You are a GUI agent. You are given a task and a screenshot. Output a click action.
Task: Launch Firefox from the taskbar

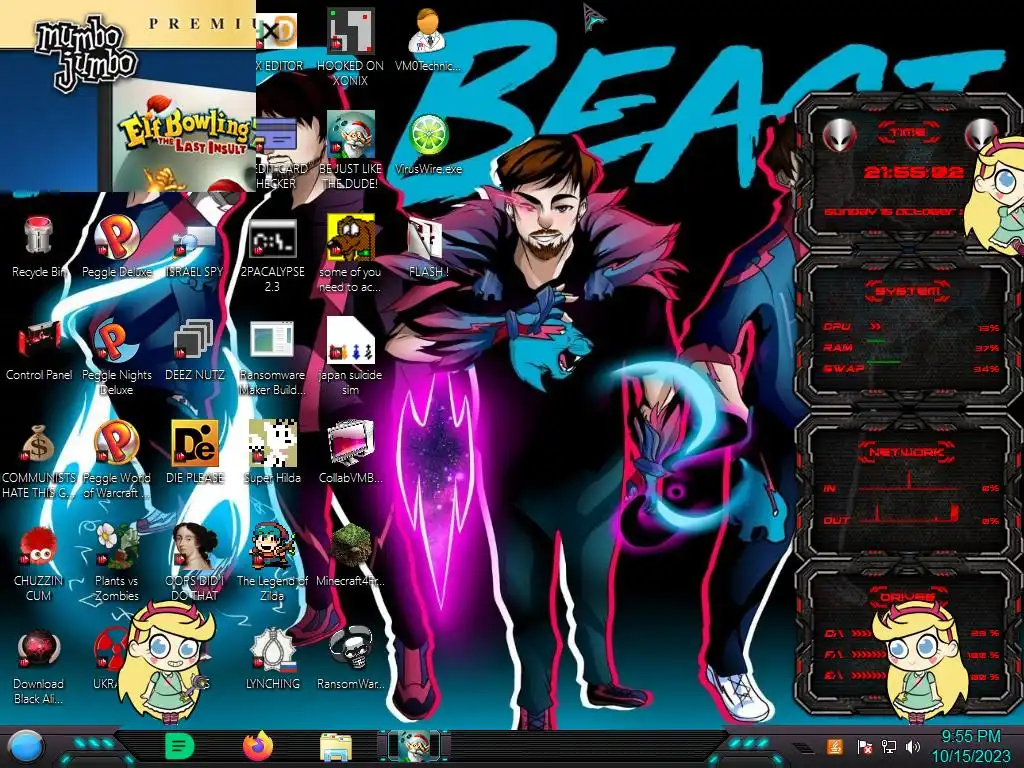(257, 746)
